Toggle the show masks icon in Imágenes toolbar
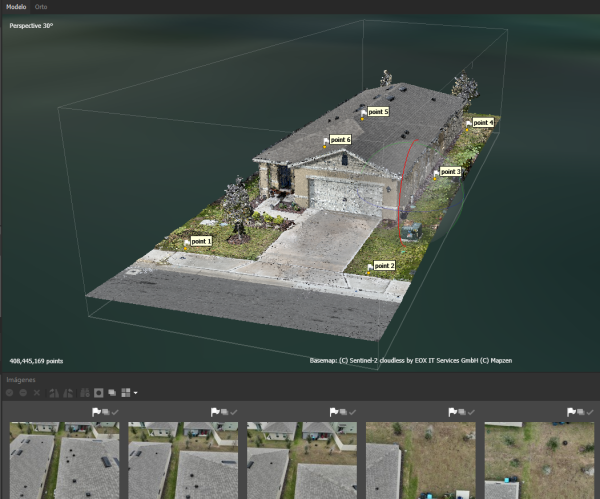This screenshot has height=499, width=600. pyautogui.click(x=98, y=393)
